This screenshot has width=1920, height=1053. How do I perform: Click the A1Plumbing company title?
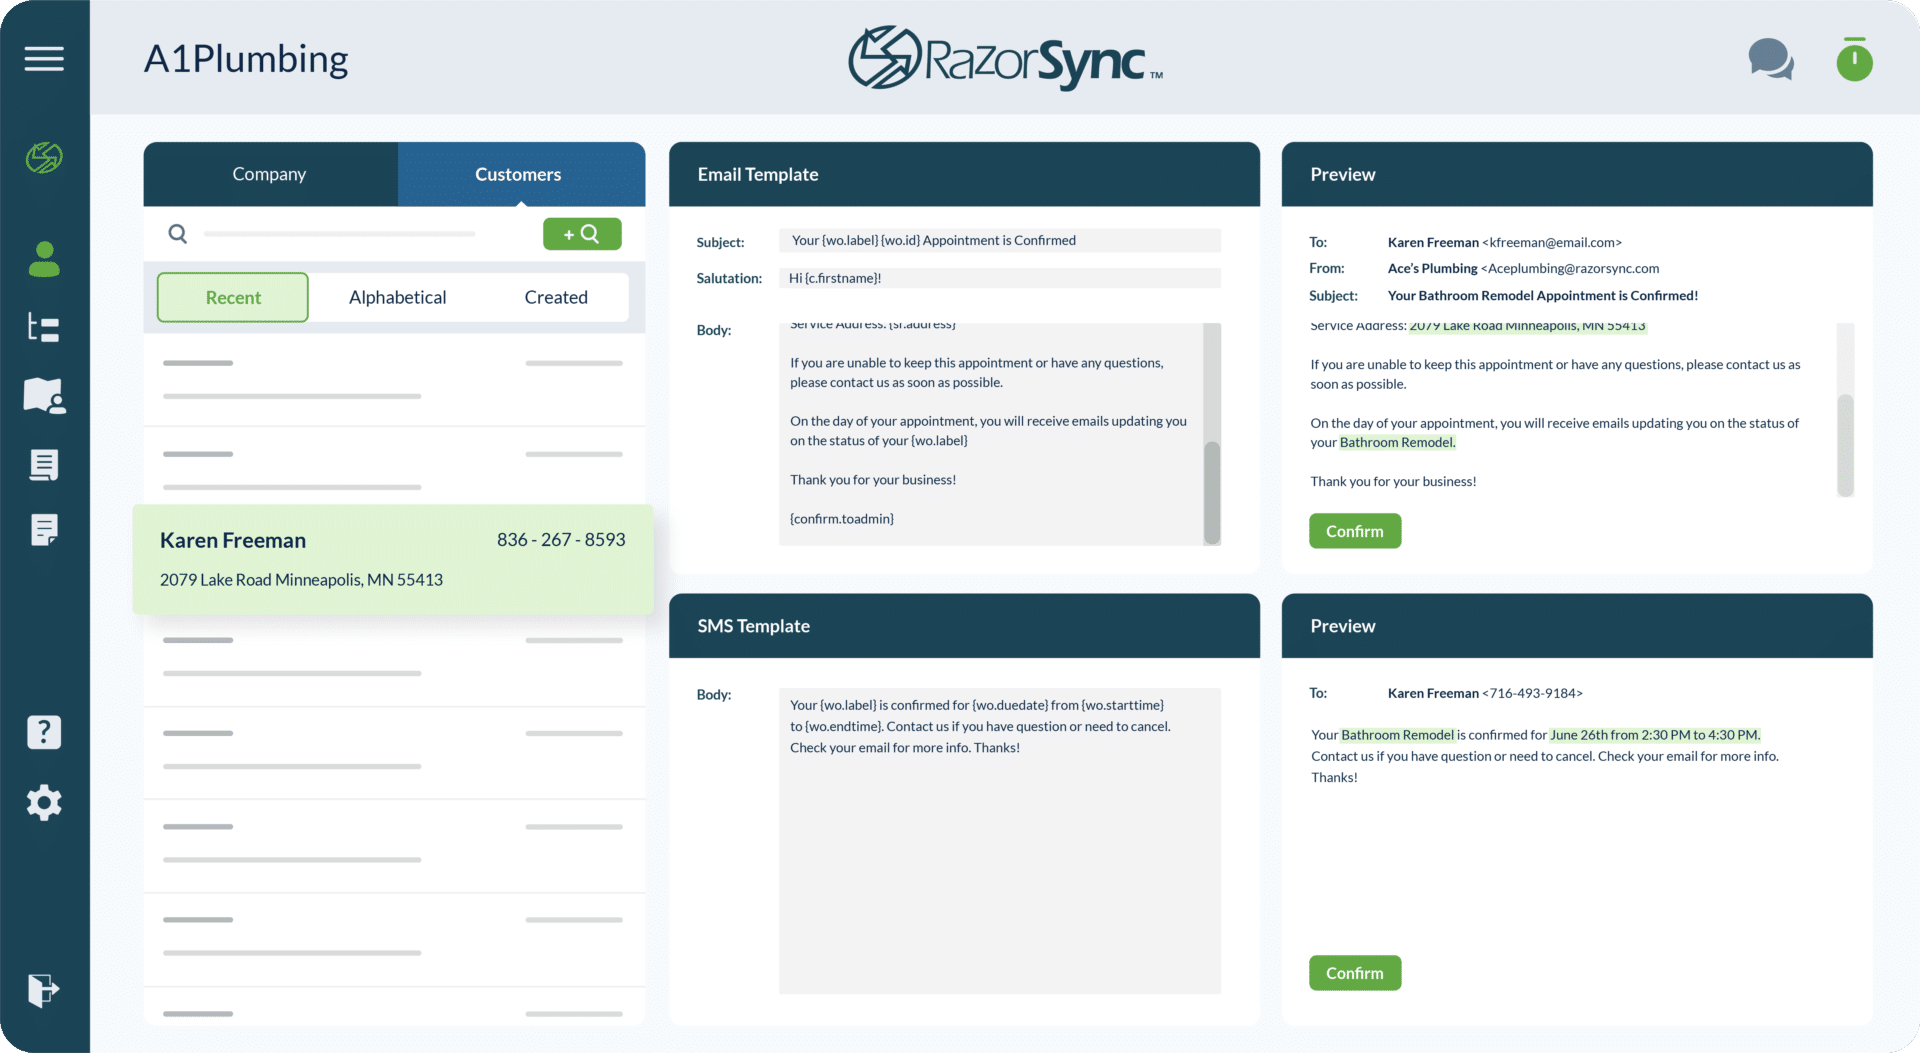tap(246, 59)
